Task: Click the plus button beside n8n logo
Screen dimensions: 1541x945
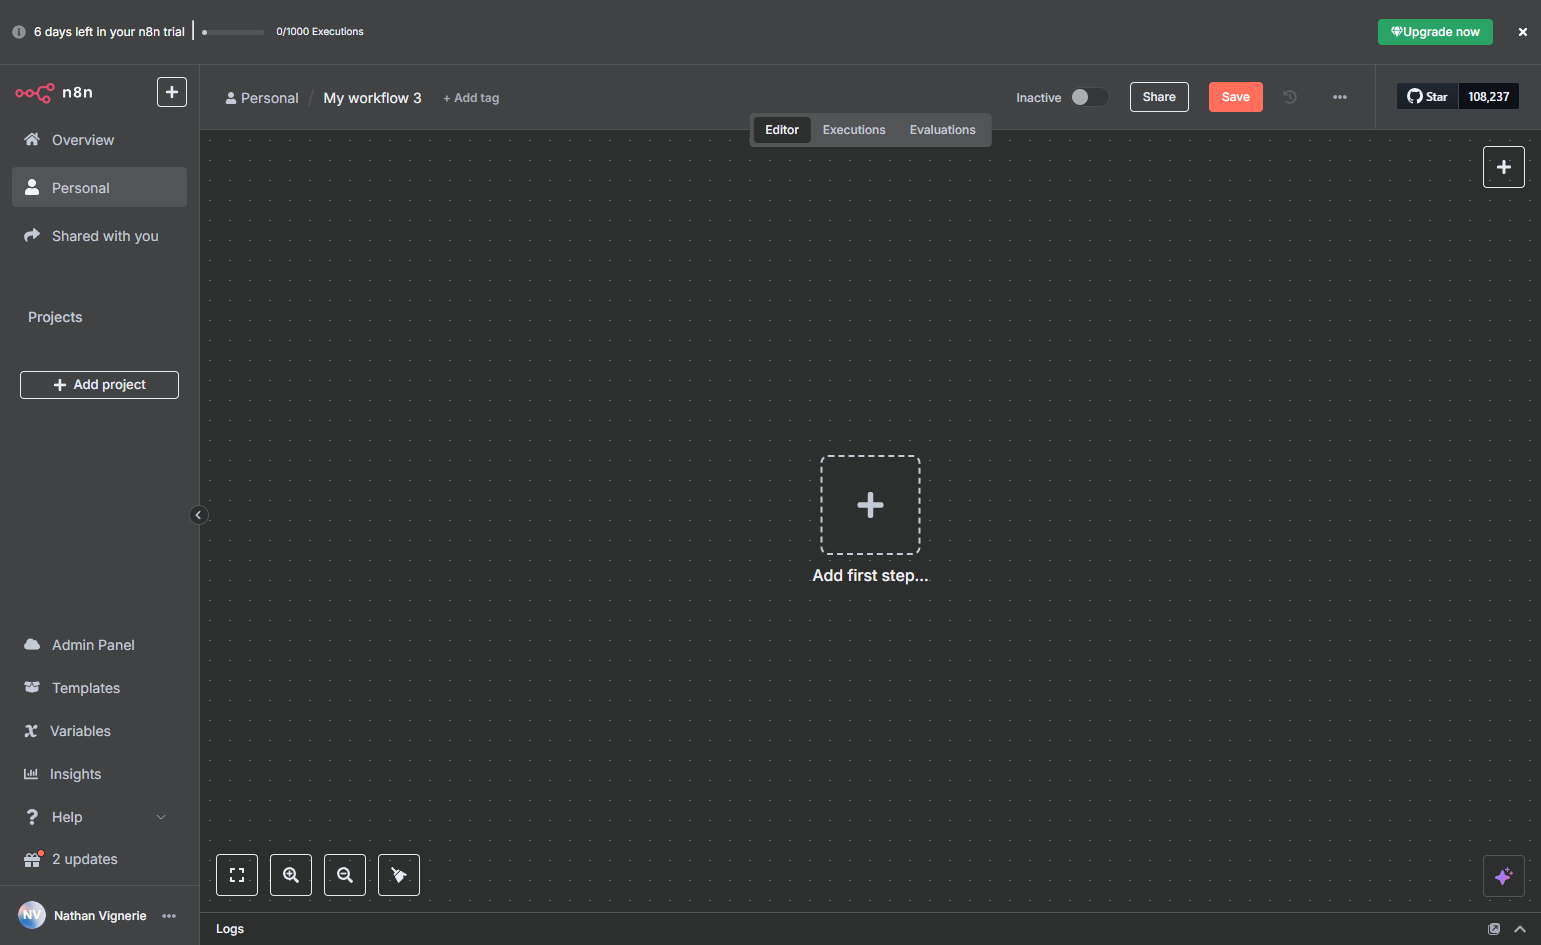Action: click(172, 92)
